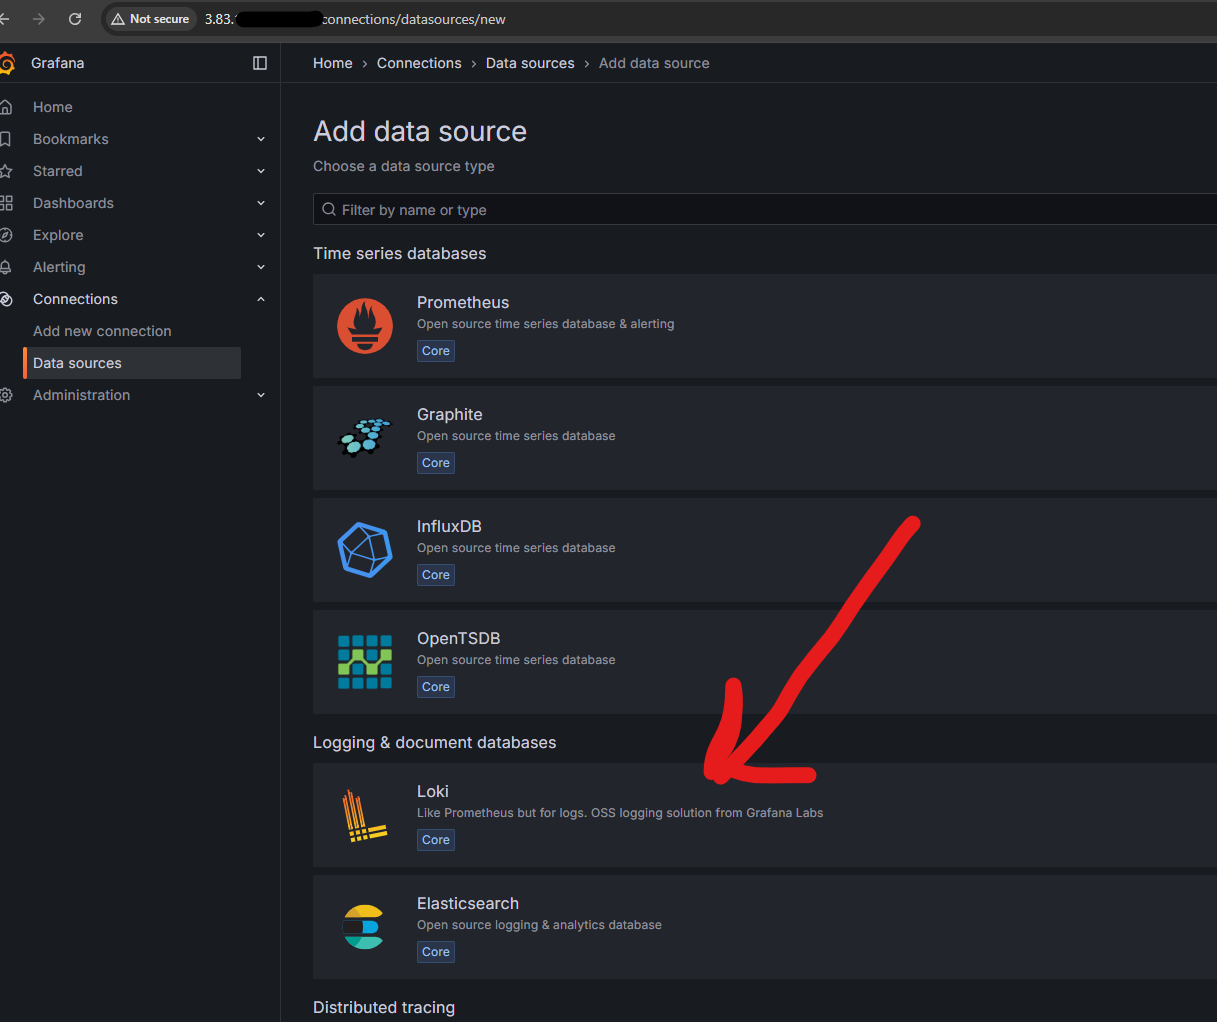Image resolution: width=1217 pixels, height=1022 pixels.
Task: Click the Not secure warning badge
Action: (x=150, y=19)
